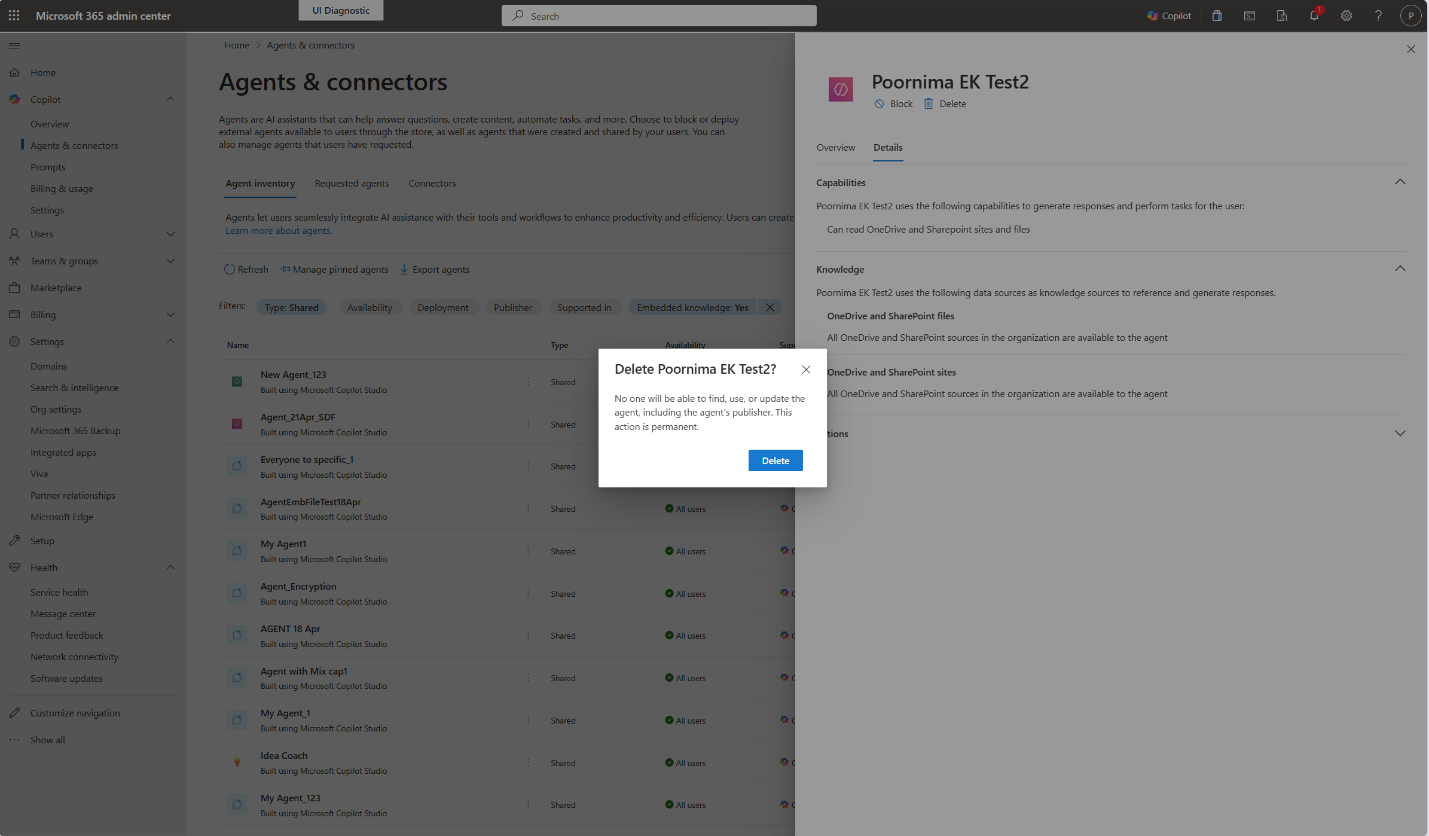Open Integrated apps nav item
This screenshot has height=836, width=1429.
63,452
